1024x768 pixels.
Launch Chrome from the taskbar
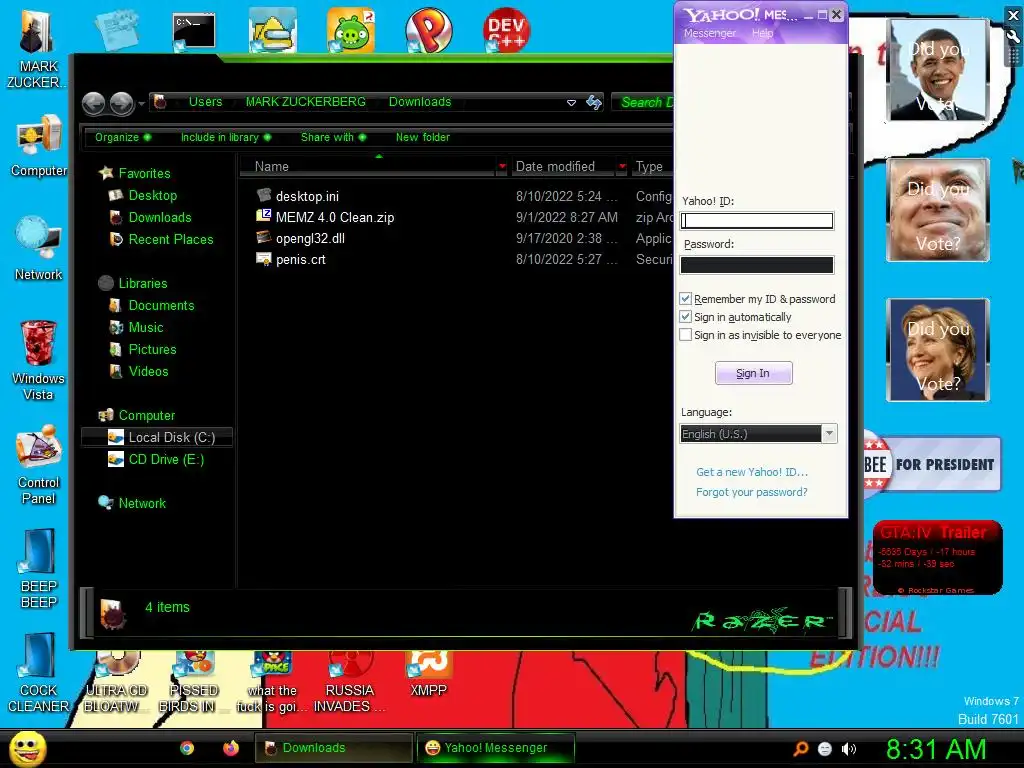[x=187, y=748]
